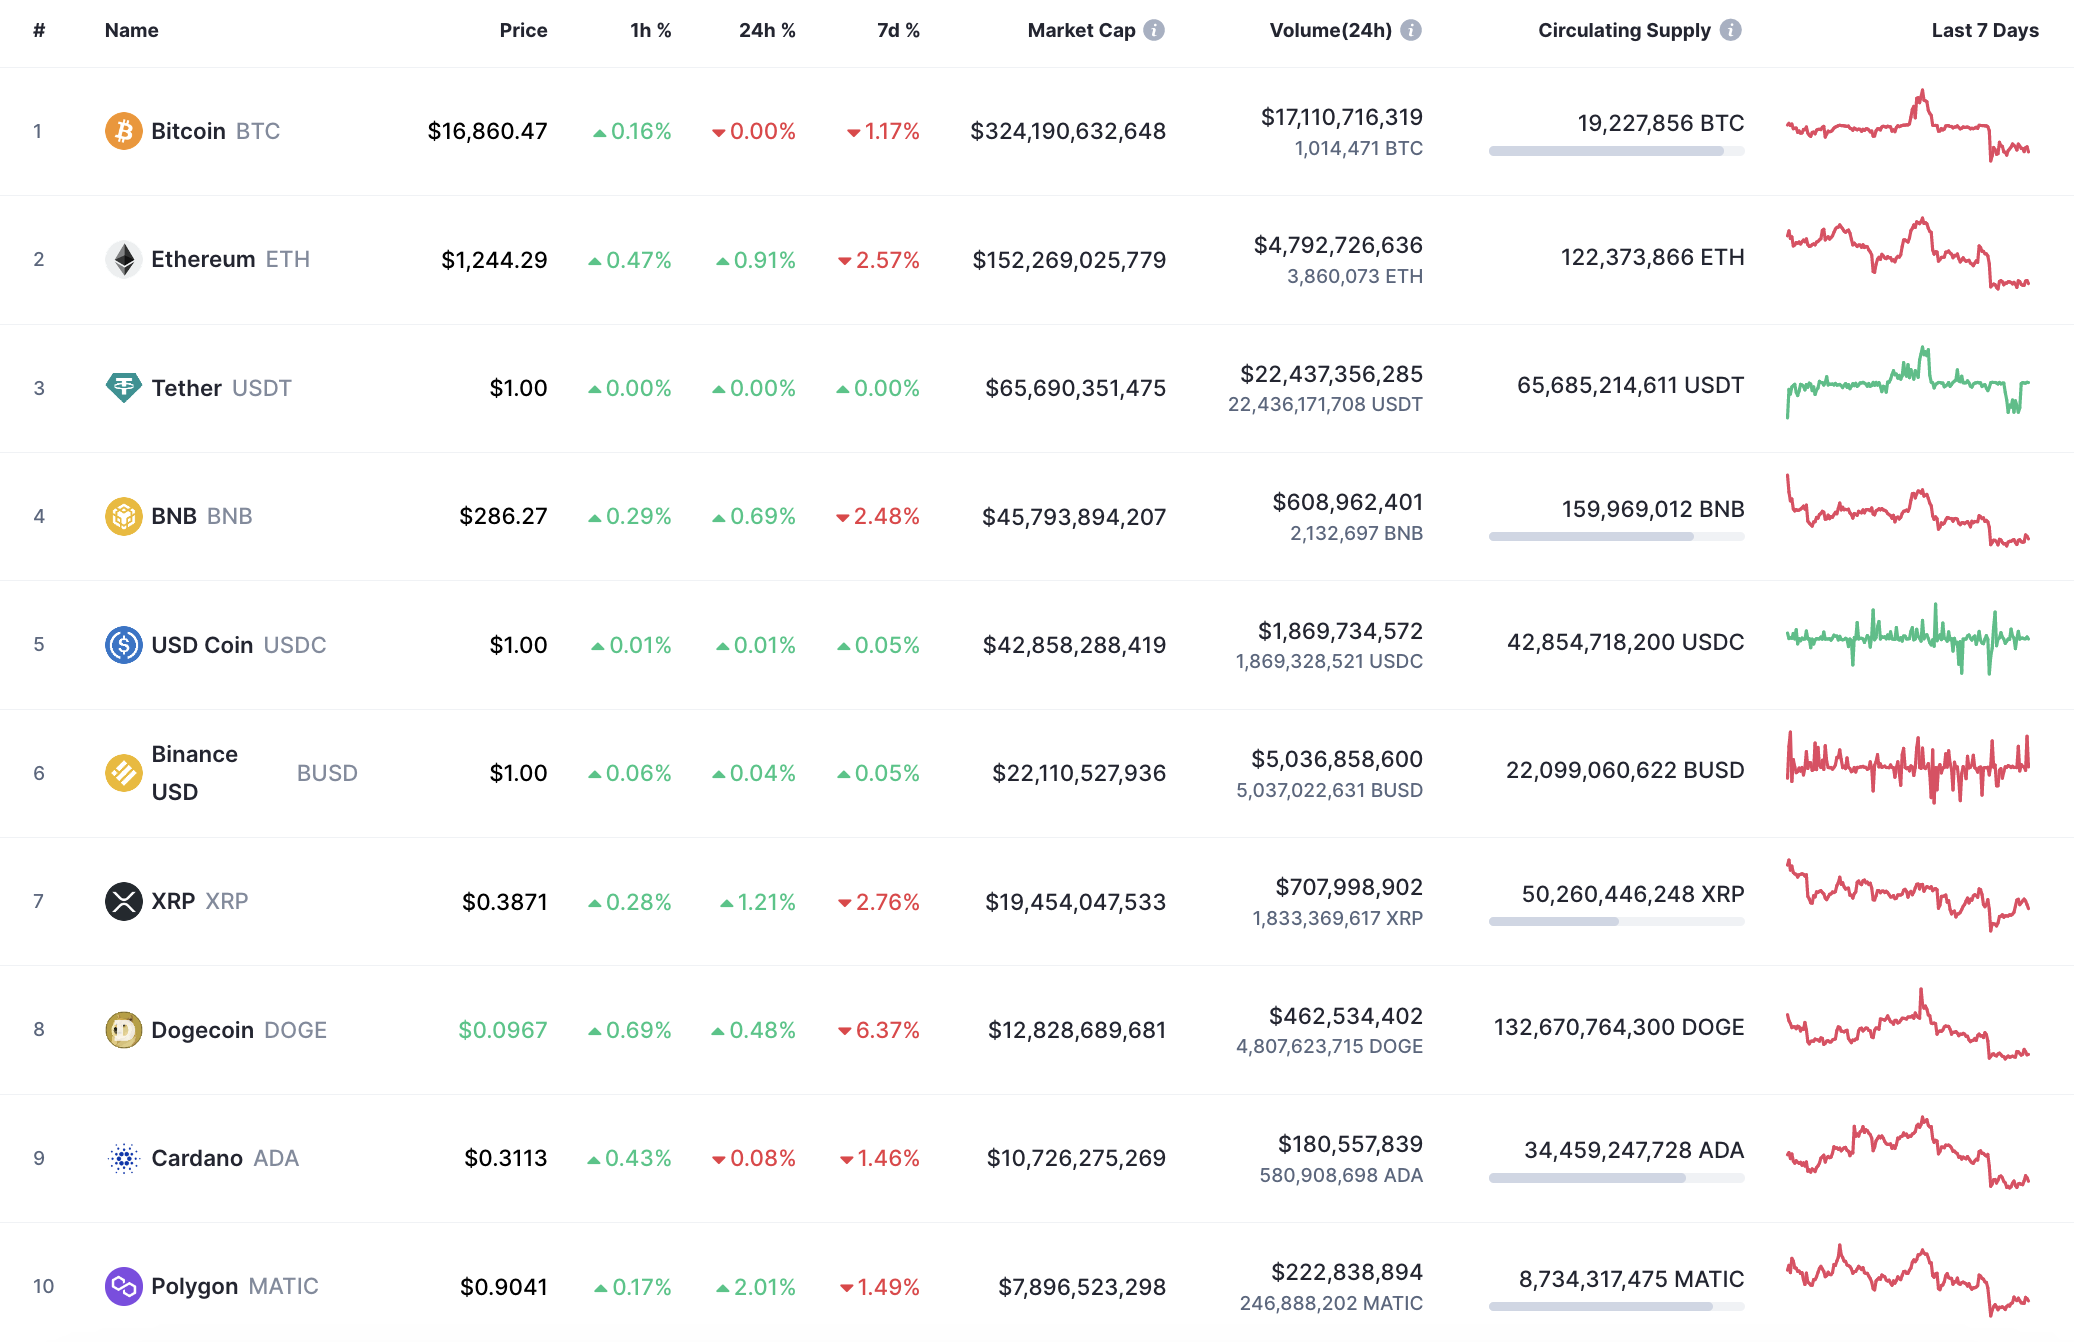The image size is (2074, 1342).
Task: Open the Circulating Supply info tooltip
Action: [x=1729, y=29]
